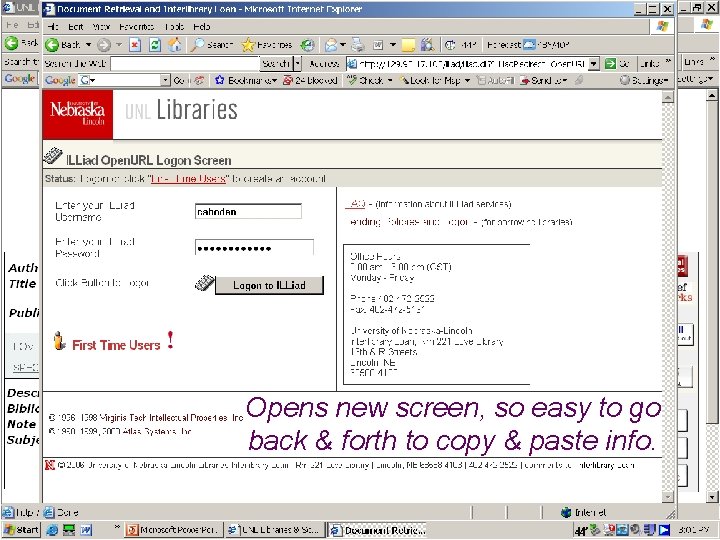Click the Search the Web text box
The width and height of the screenshot is (720, 540).
pos(185,63)
